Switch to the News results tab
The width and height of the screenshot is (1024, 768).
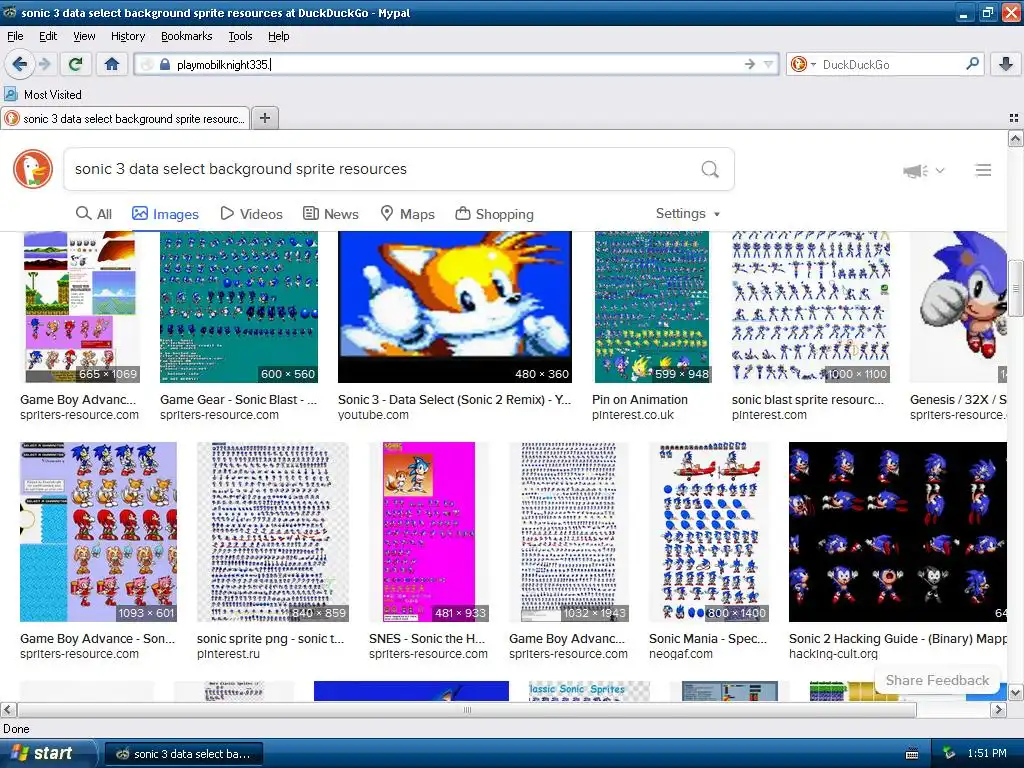point(331,214)
